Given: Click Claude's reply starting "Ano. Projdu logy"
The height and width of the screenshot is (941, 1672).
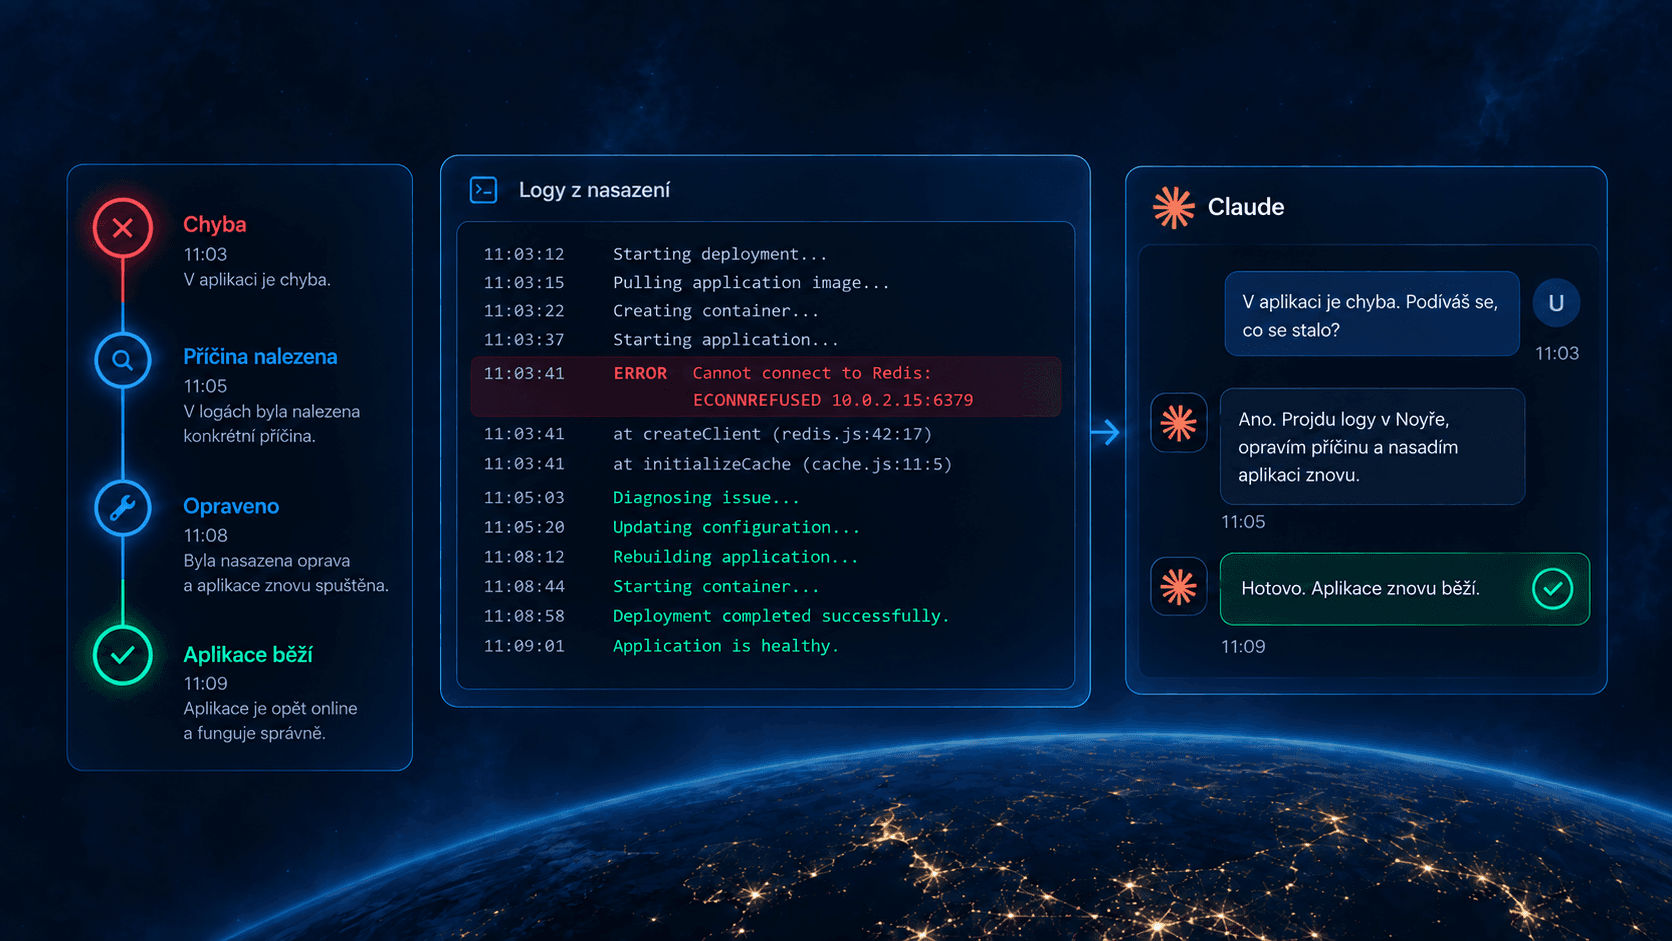Looking at the screenshot, I should click(x=1372, y=446).
